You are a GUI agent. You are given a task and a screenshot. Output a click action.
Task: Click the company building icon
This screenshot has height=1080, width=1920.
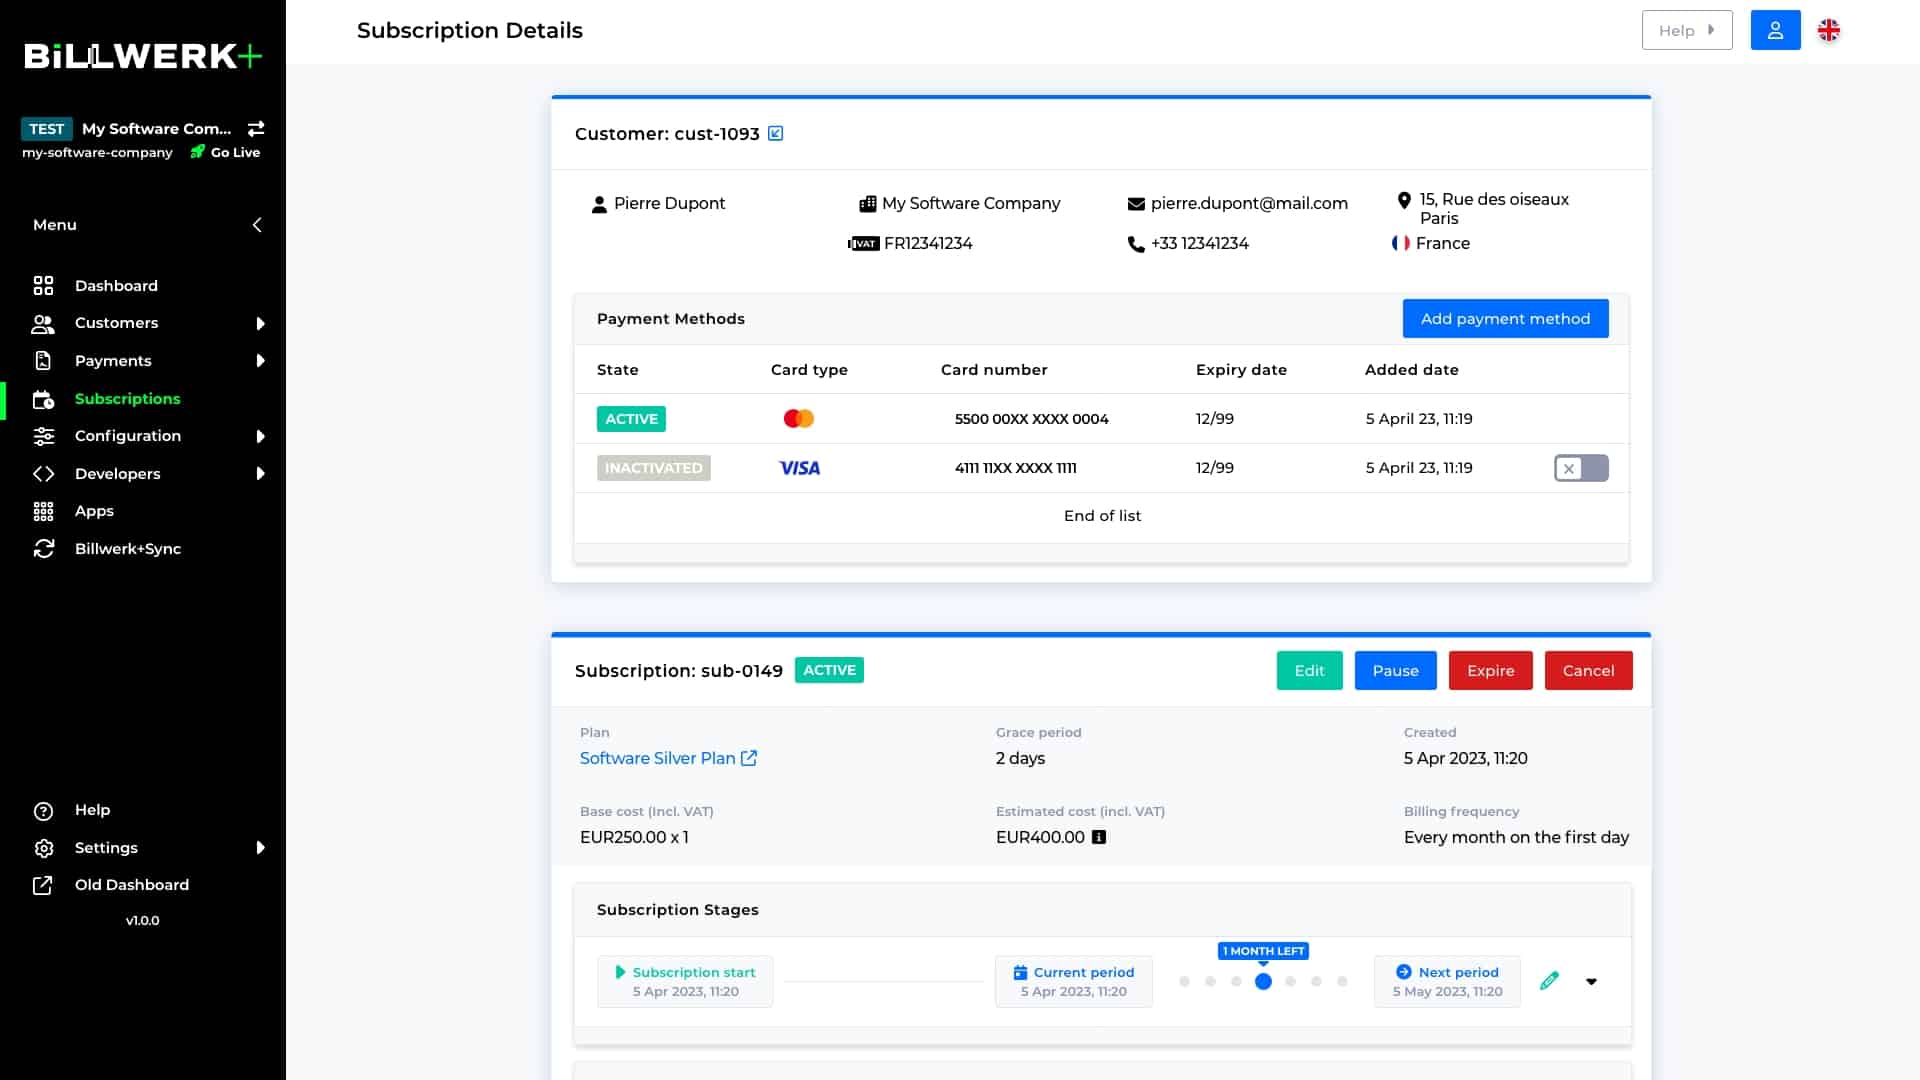point(867,204)
